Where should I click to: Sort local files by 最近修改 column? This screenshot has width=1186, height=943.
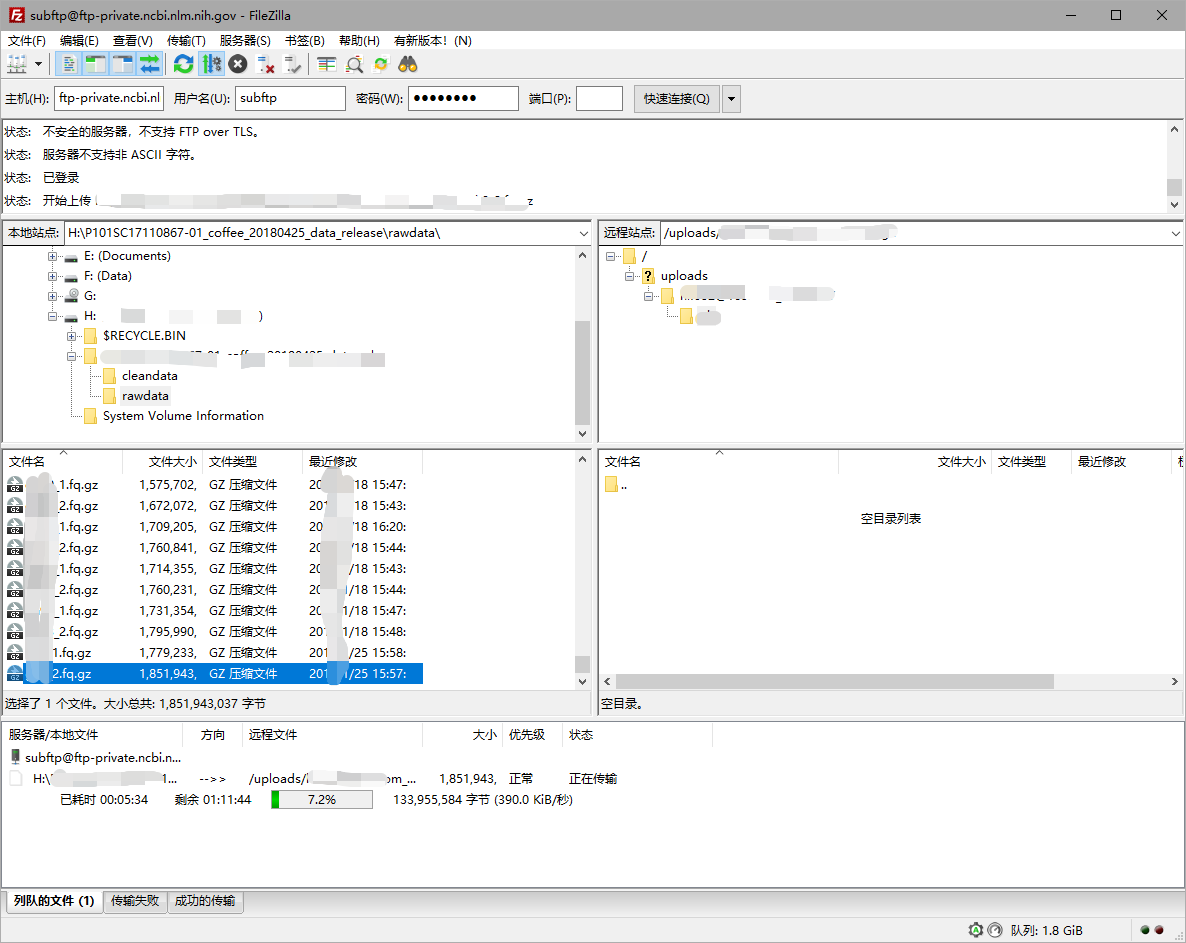[362, 461]
